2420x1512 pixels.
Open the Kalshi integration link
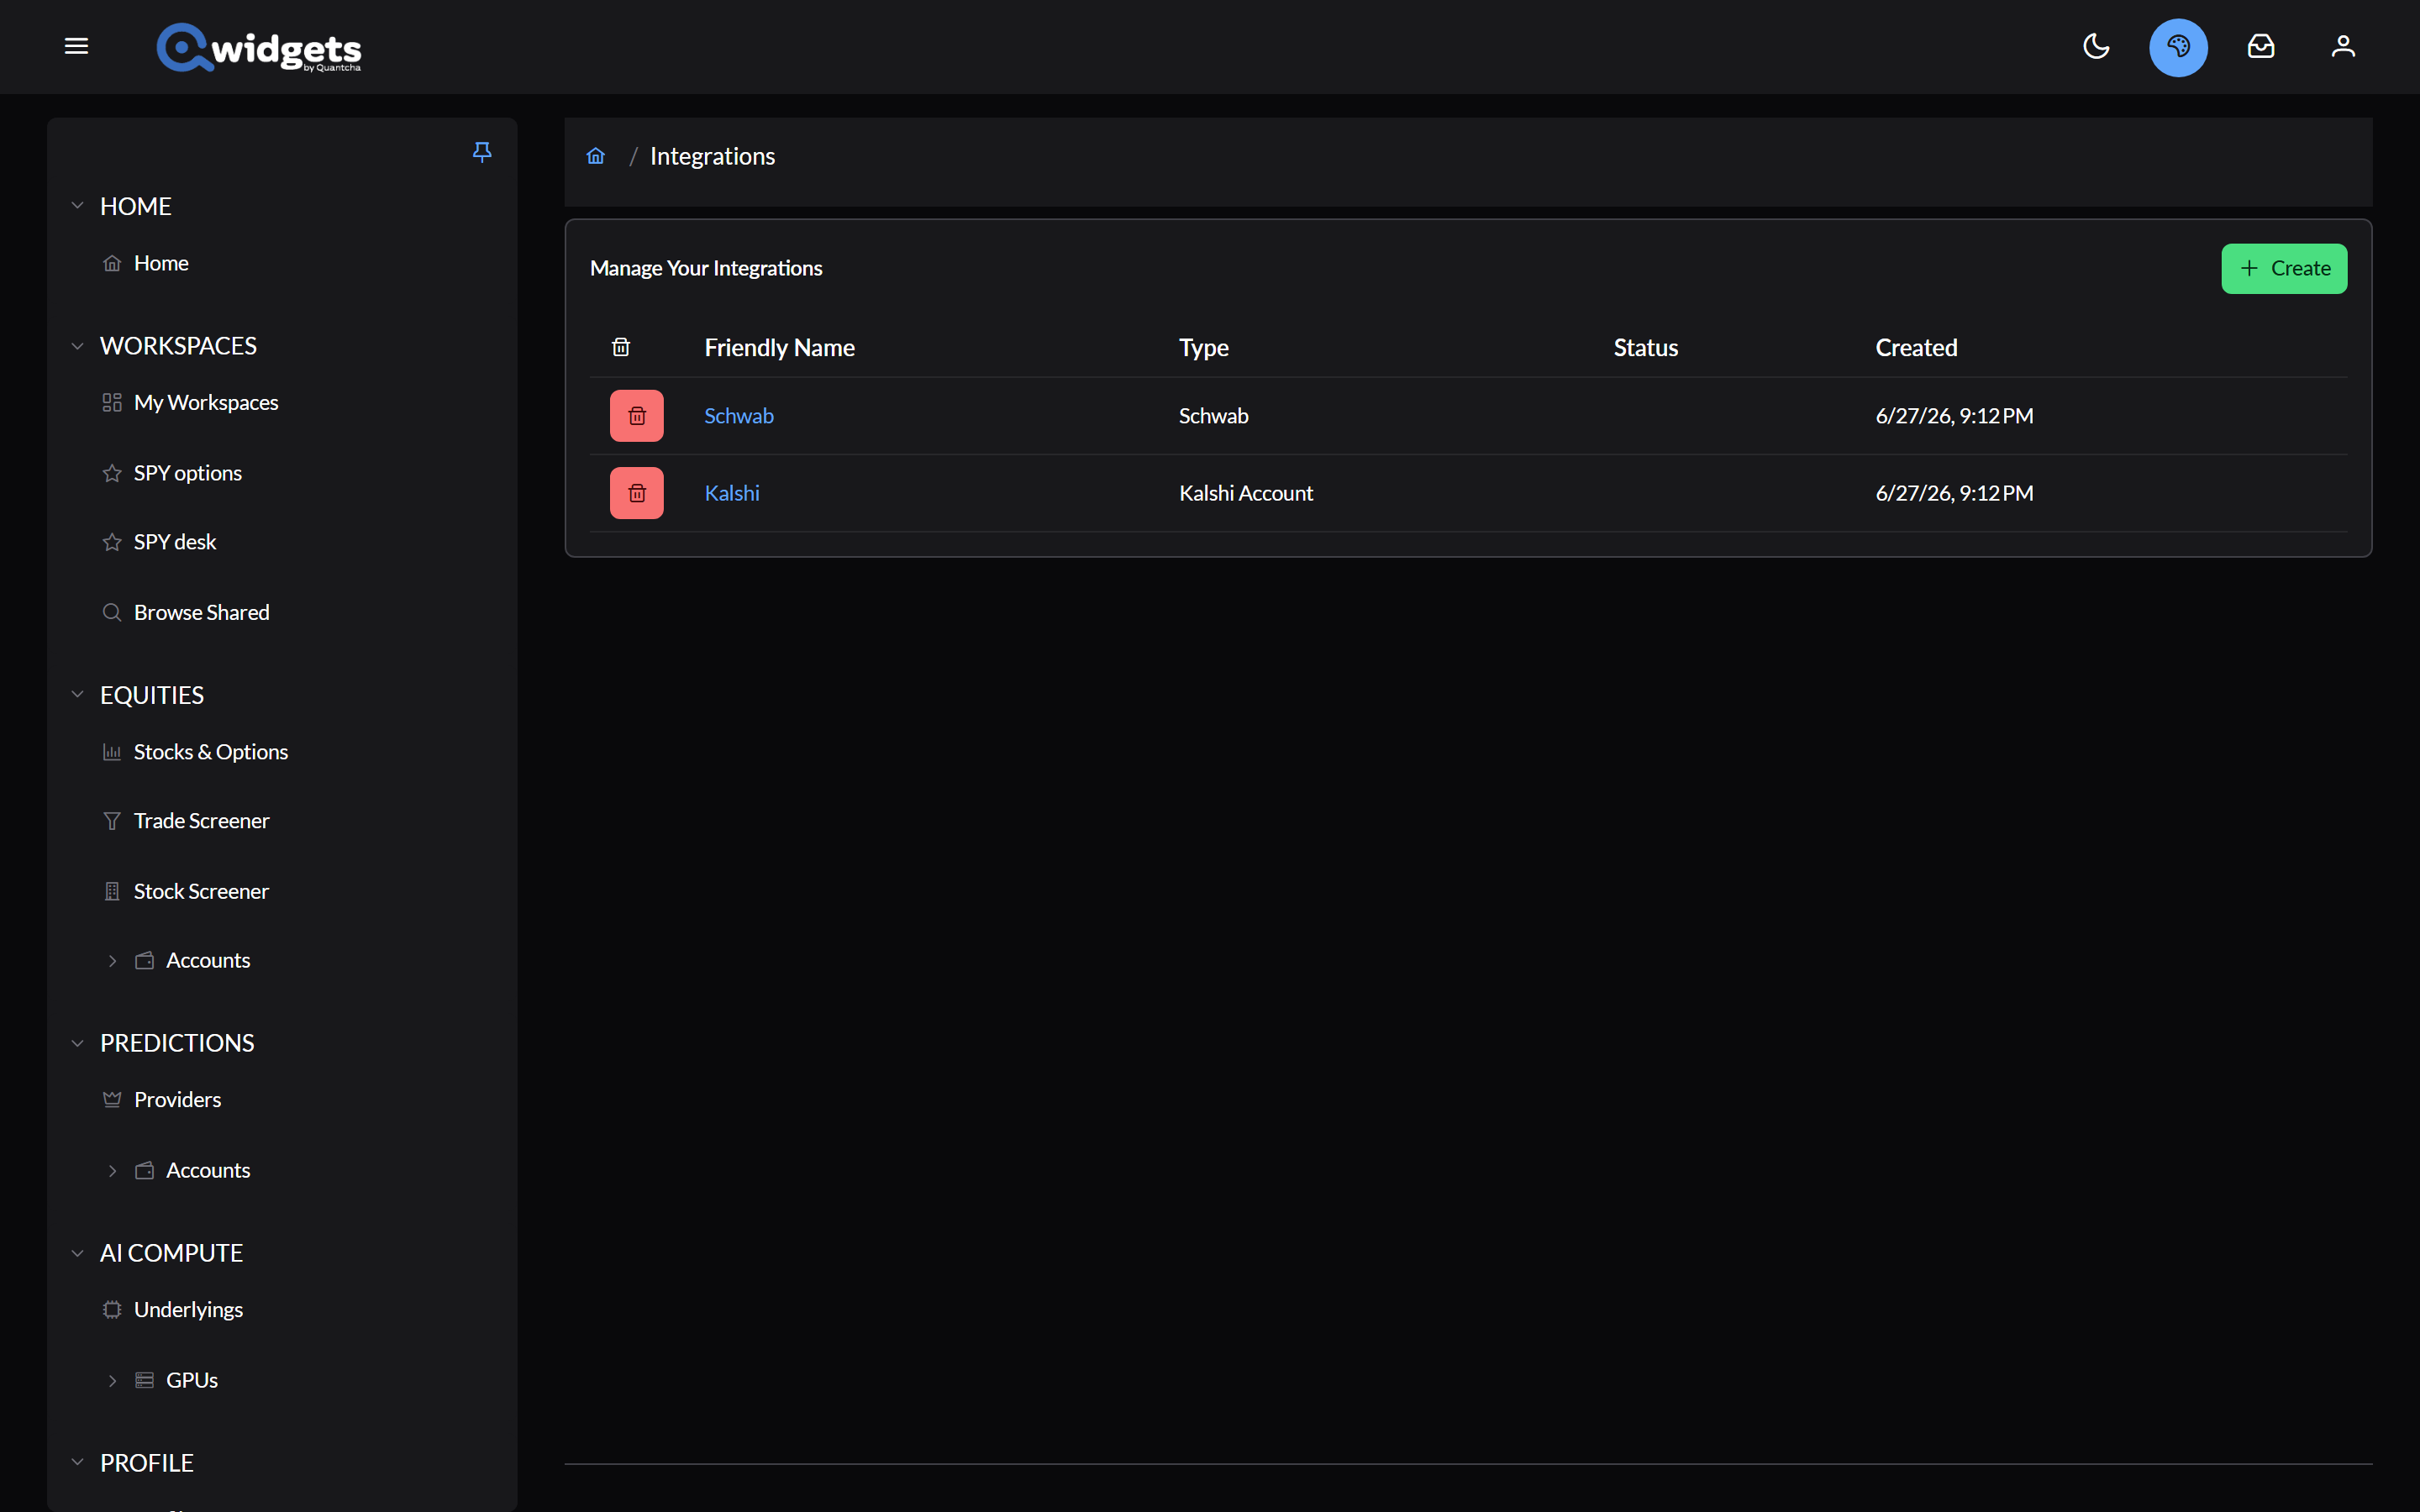pos(732,493)
